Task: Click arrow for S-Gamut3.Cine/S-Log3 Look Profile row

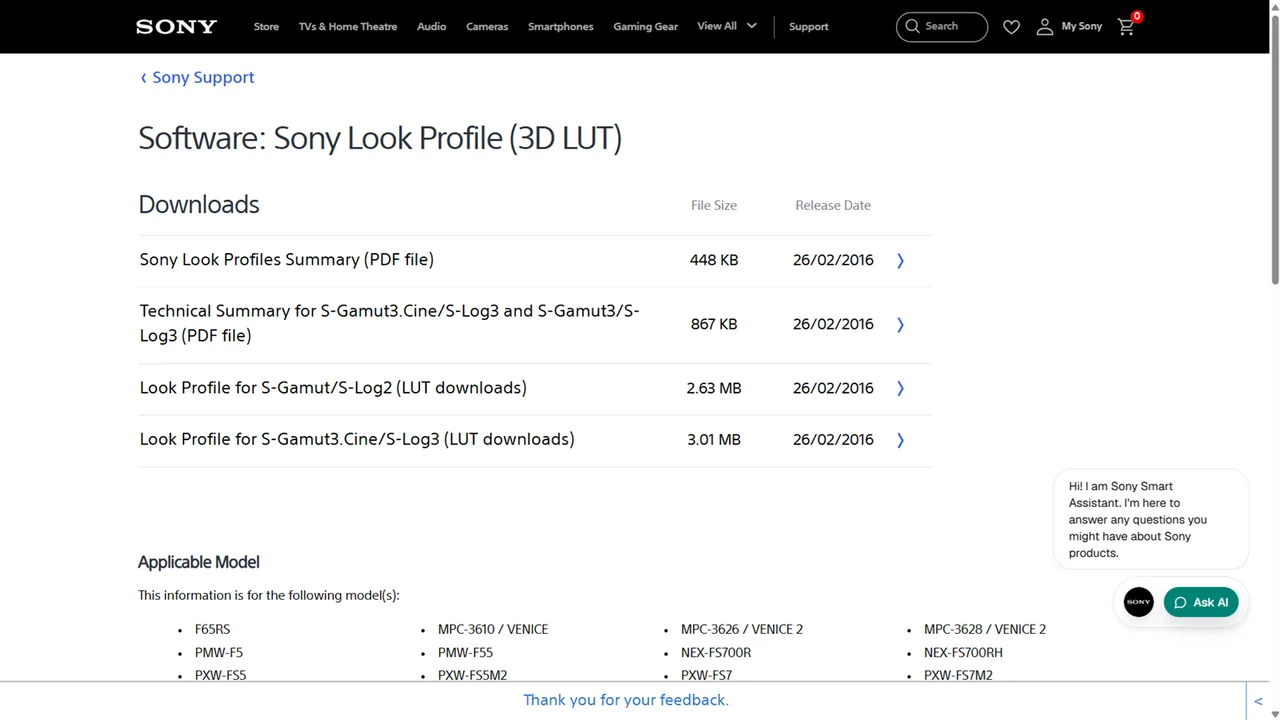Action: (x=900, y=440)
